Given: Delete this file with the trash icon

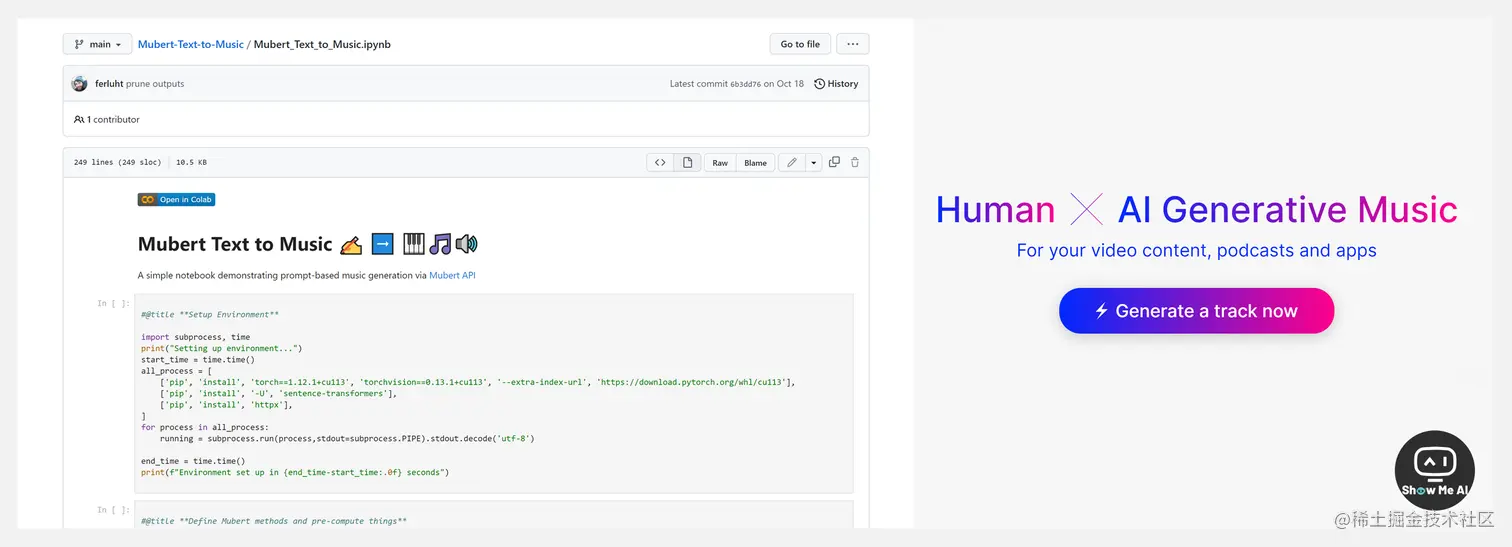Looking at the screenshot, I should point(854,162).
